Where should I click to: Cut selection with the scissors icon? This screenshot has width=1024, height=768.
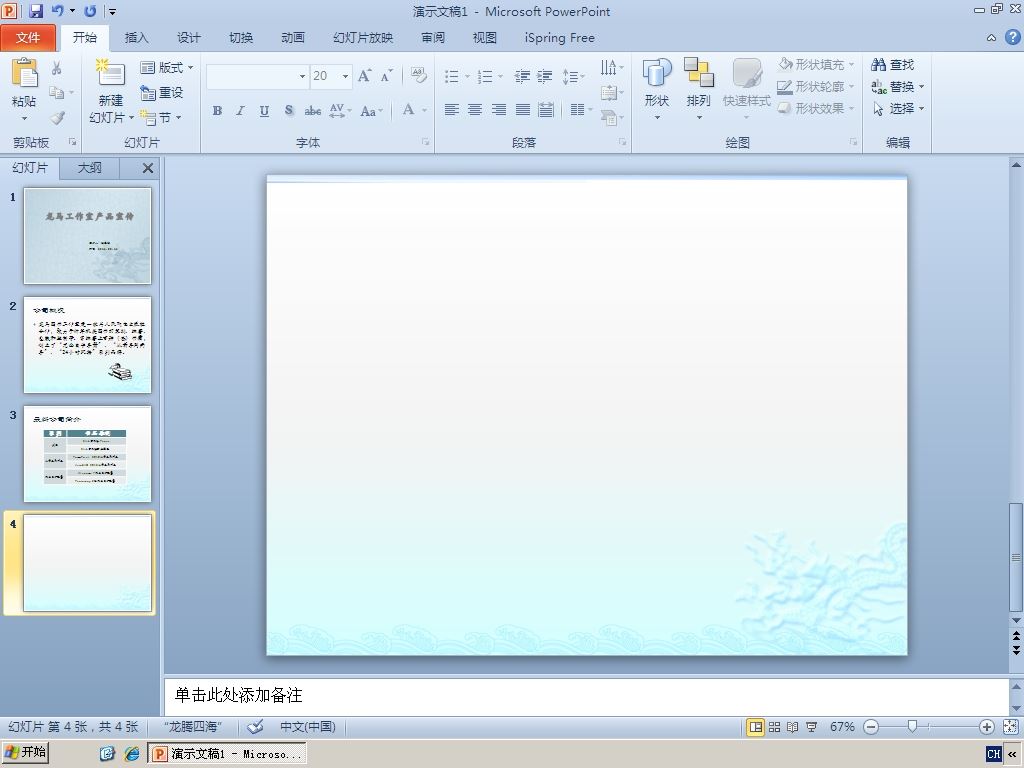(57, 68)
